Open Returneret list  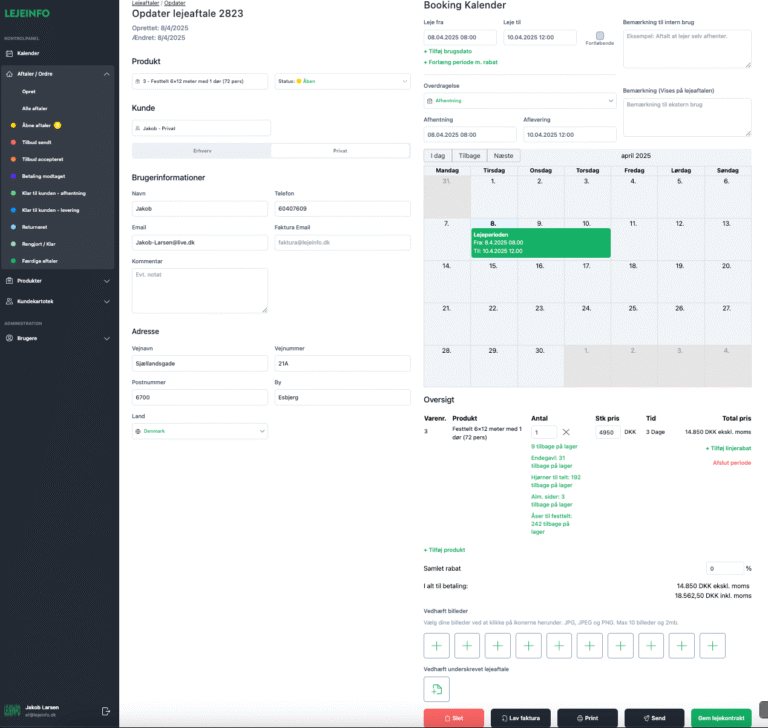pos(34,227)
